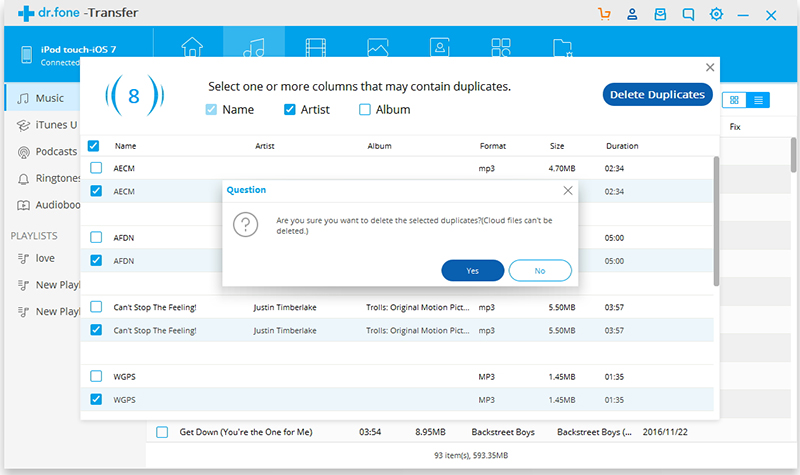
Task: Open the Explorer folder tab icon
Action: coord(563,47)
